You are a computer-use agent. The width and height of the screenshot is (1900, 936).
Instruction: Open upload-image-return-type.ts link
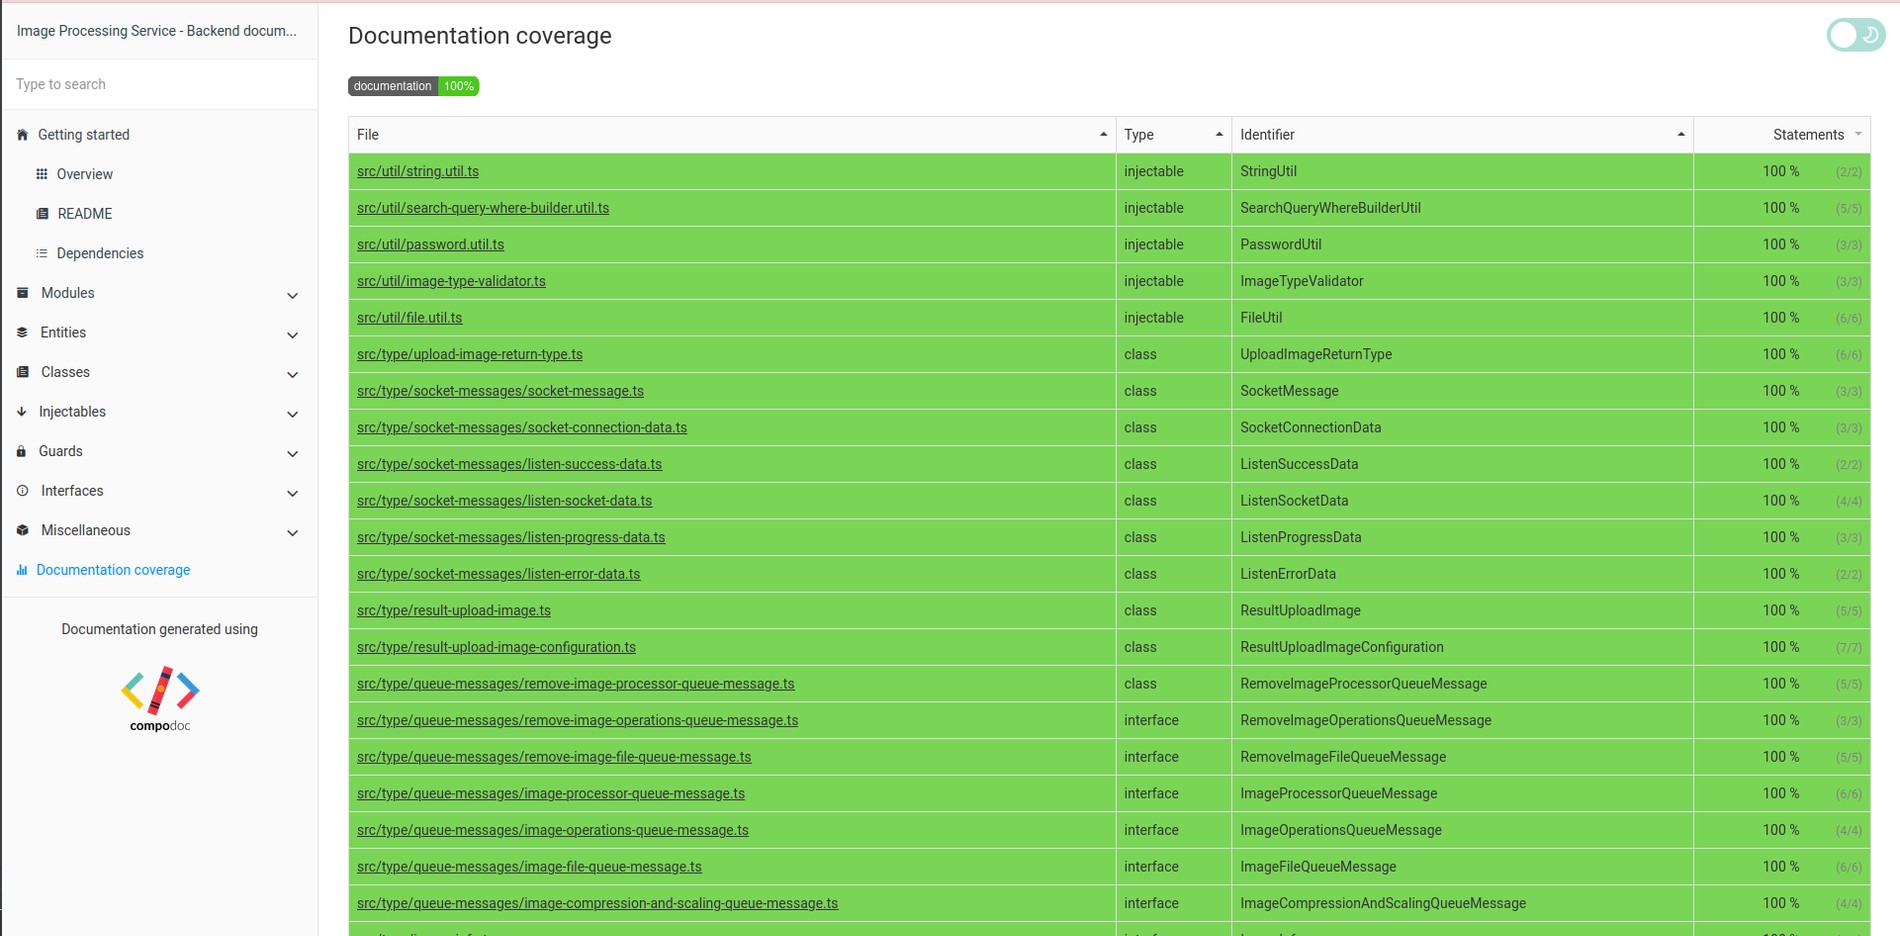[469, 354]
